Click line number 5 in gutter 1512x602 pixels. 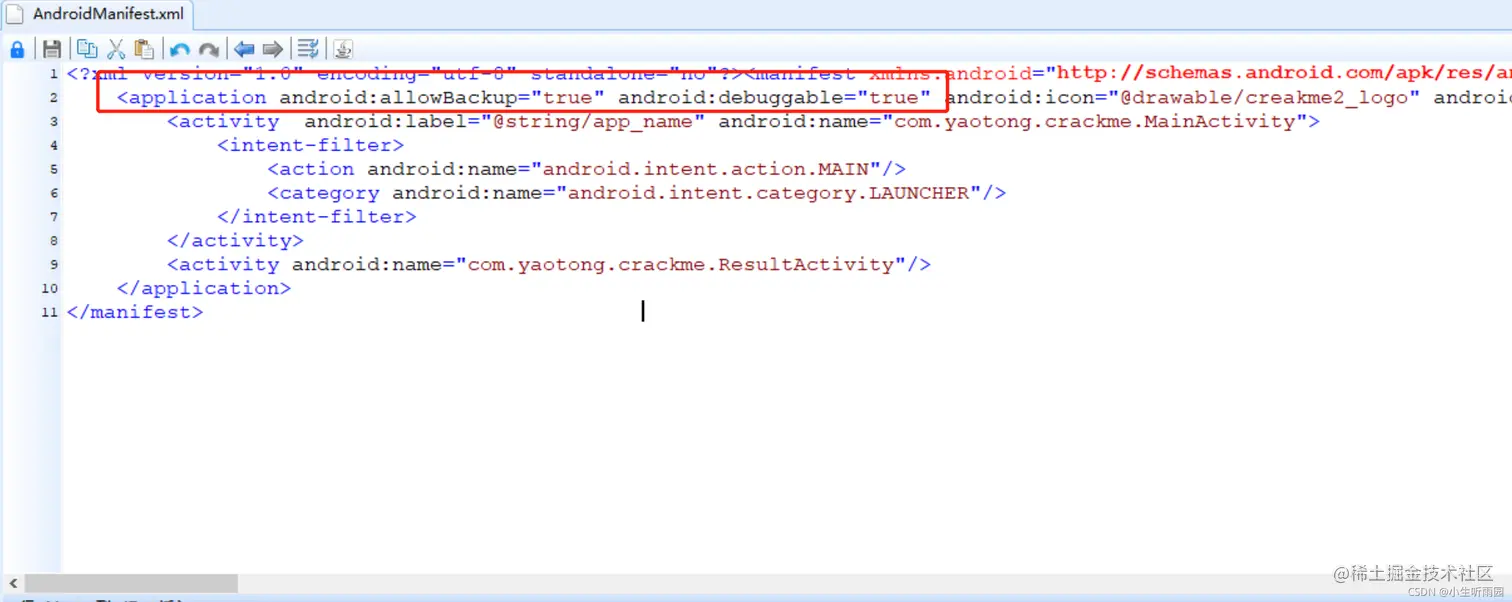[x=54, y=170]
